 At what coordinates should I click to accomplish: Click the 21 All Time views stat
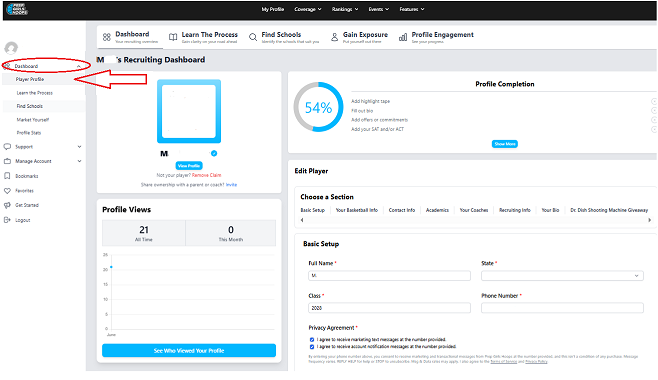[144, 233]
